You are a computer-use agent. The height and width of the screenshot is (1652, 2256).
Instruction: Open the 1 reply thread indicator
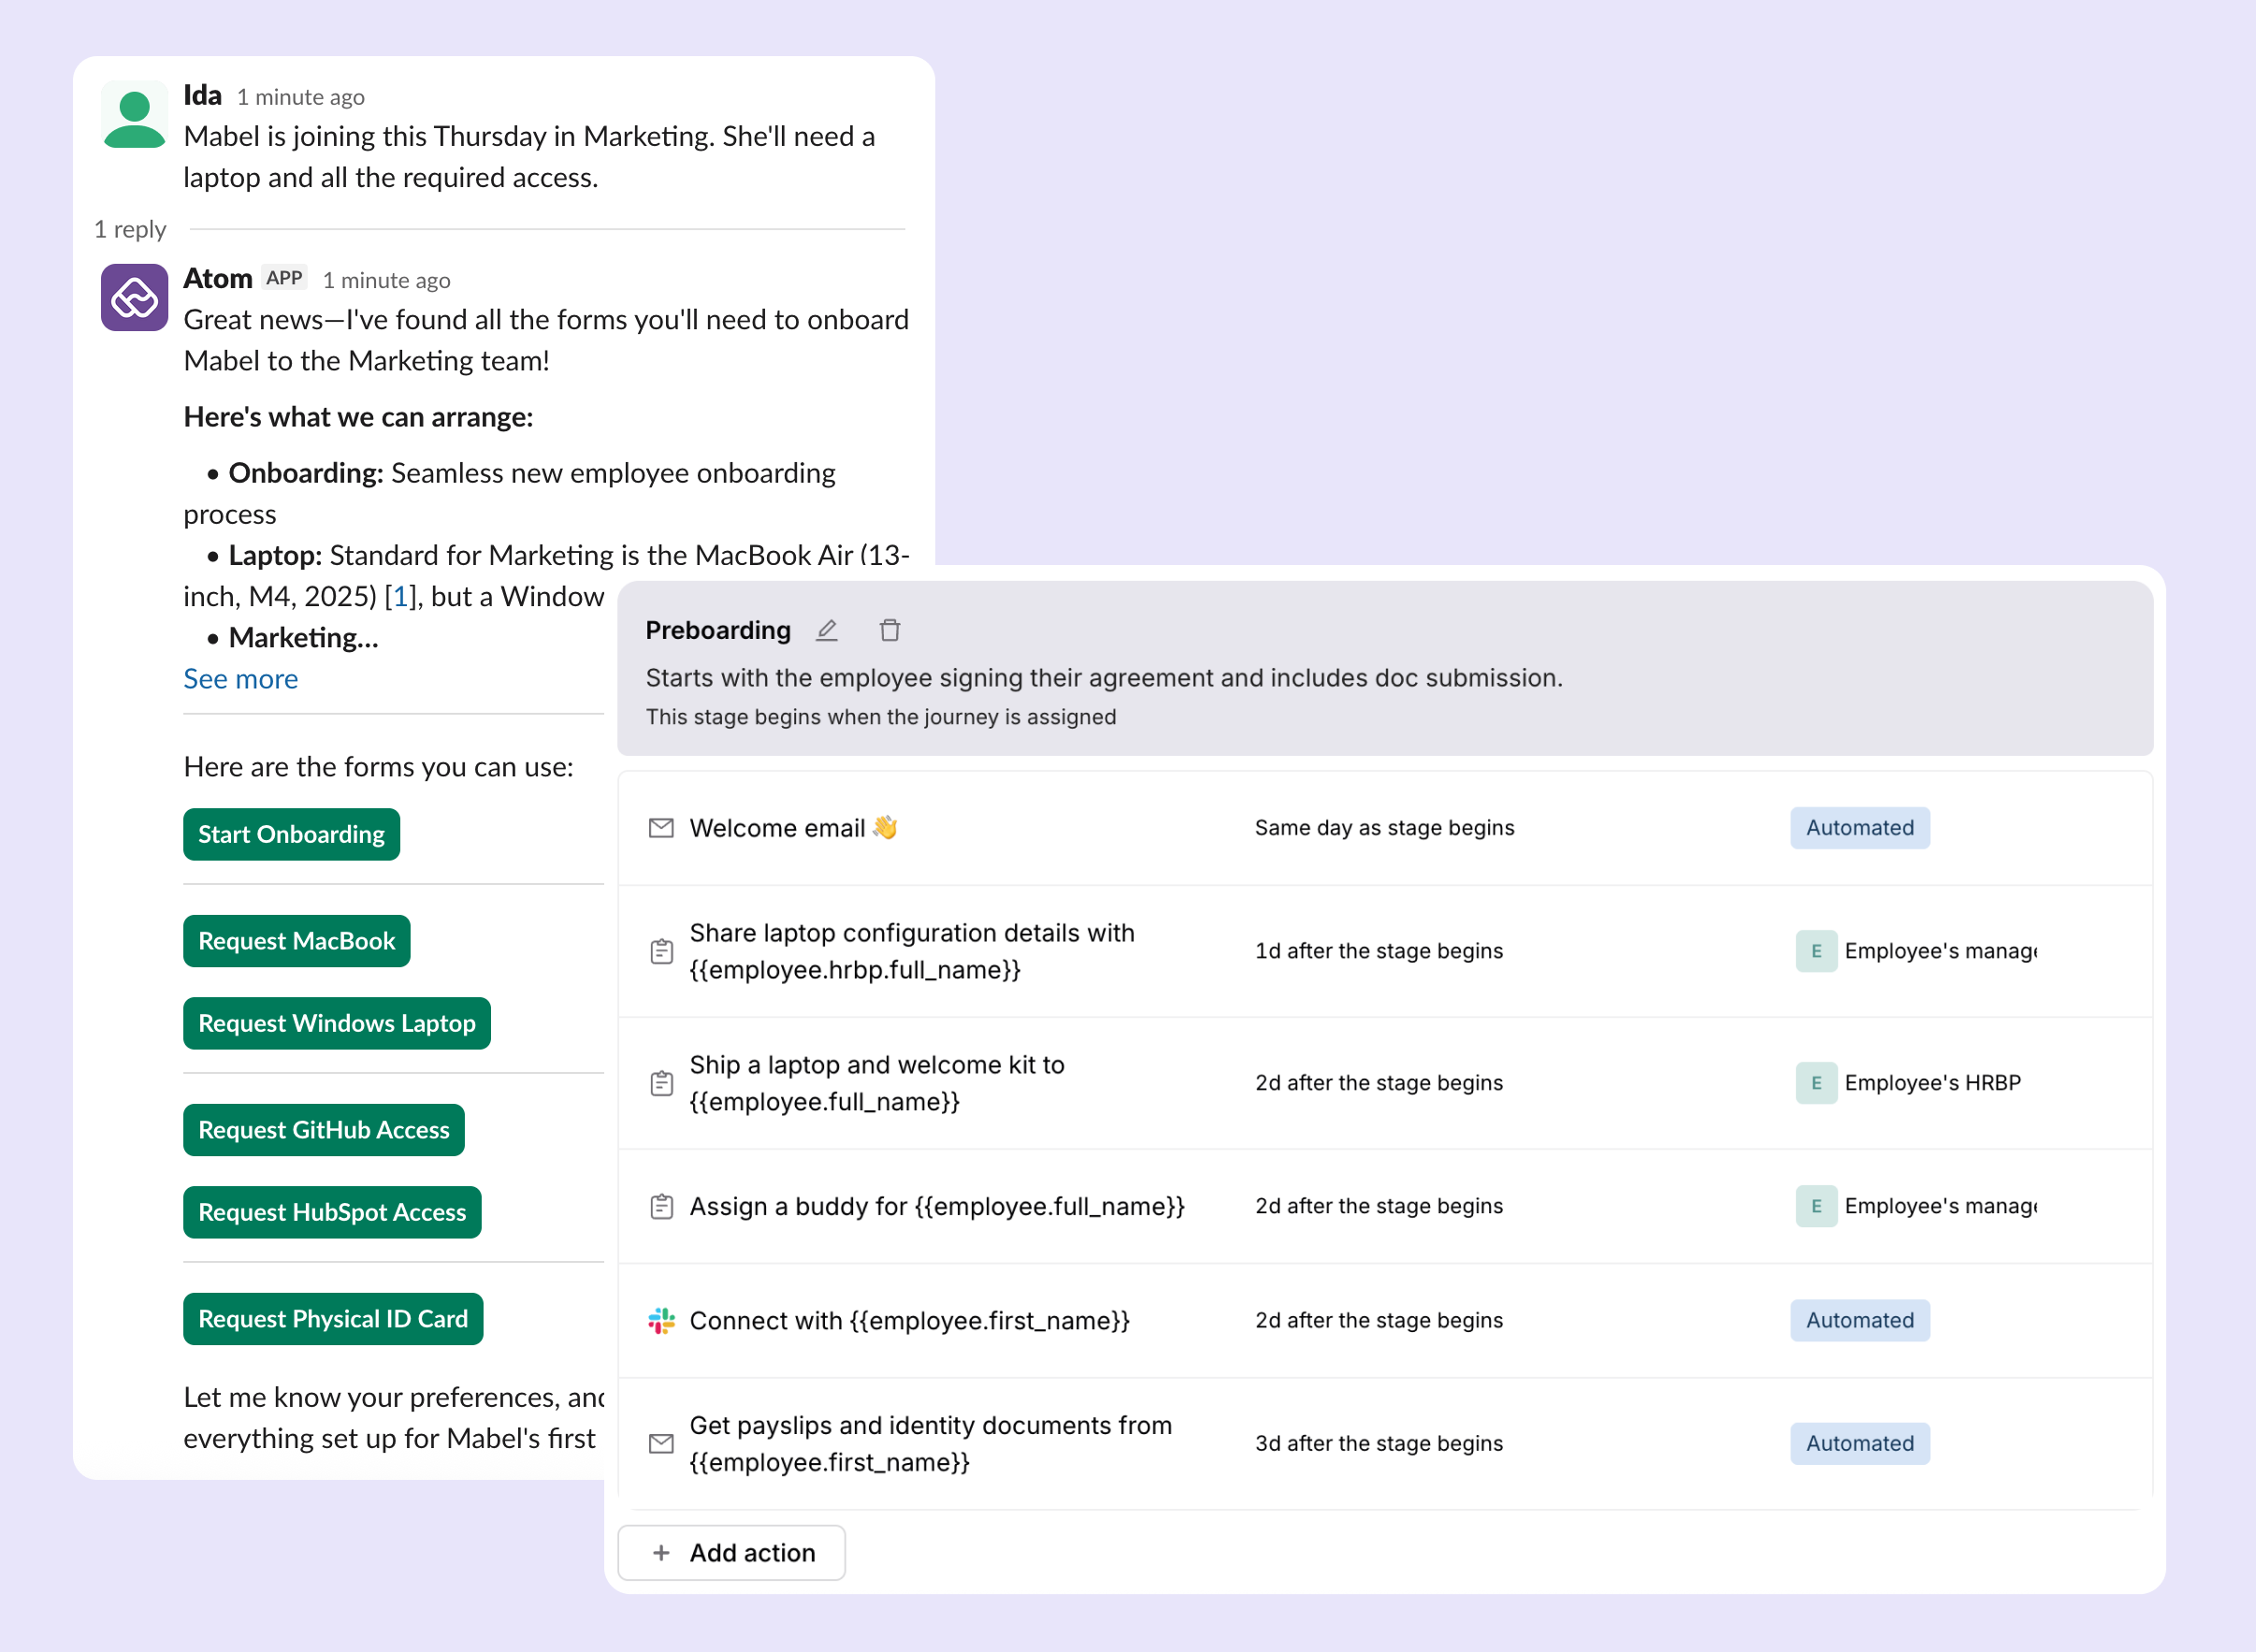pyautogui.click(x=130, y=229)
